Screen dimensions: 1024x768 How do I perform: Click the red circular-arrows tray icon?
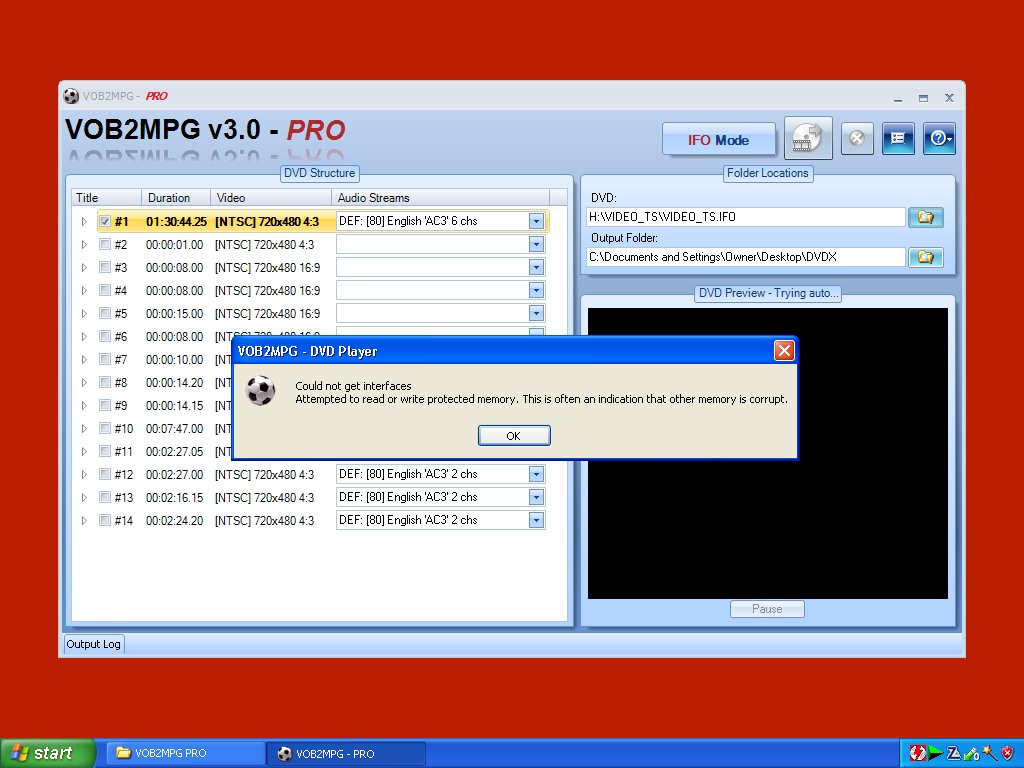[918, 753]
